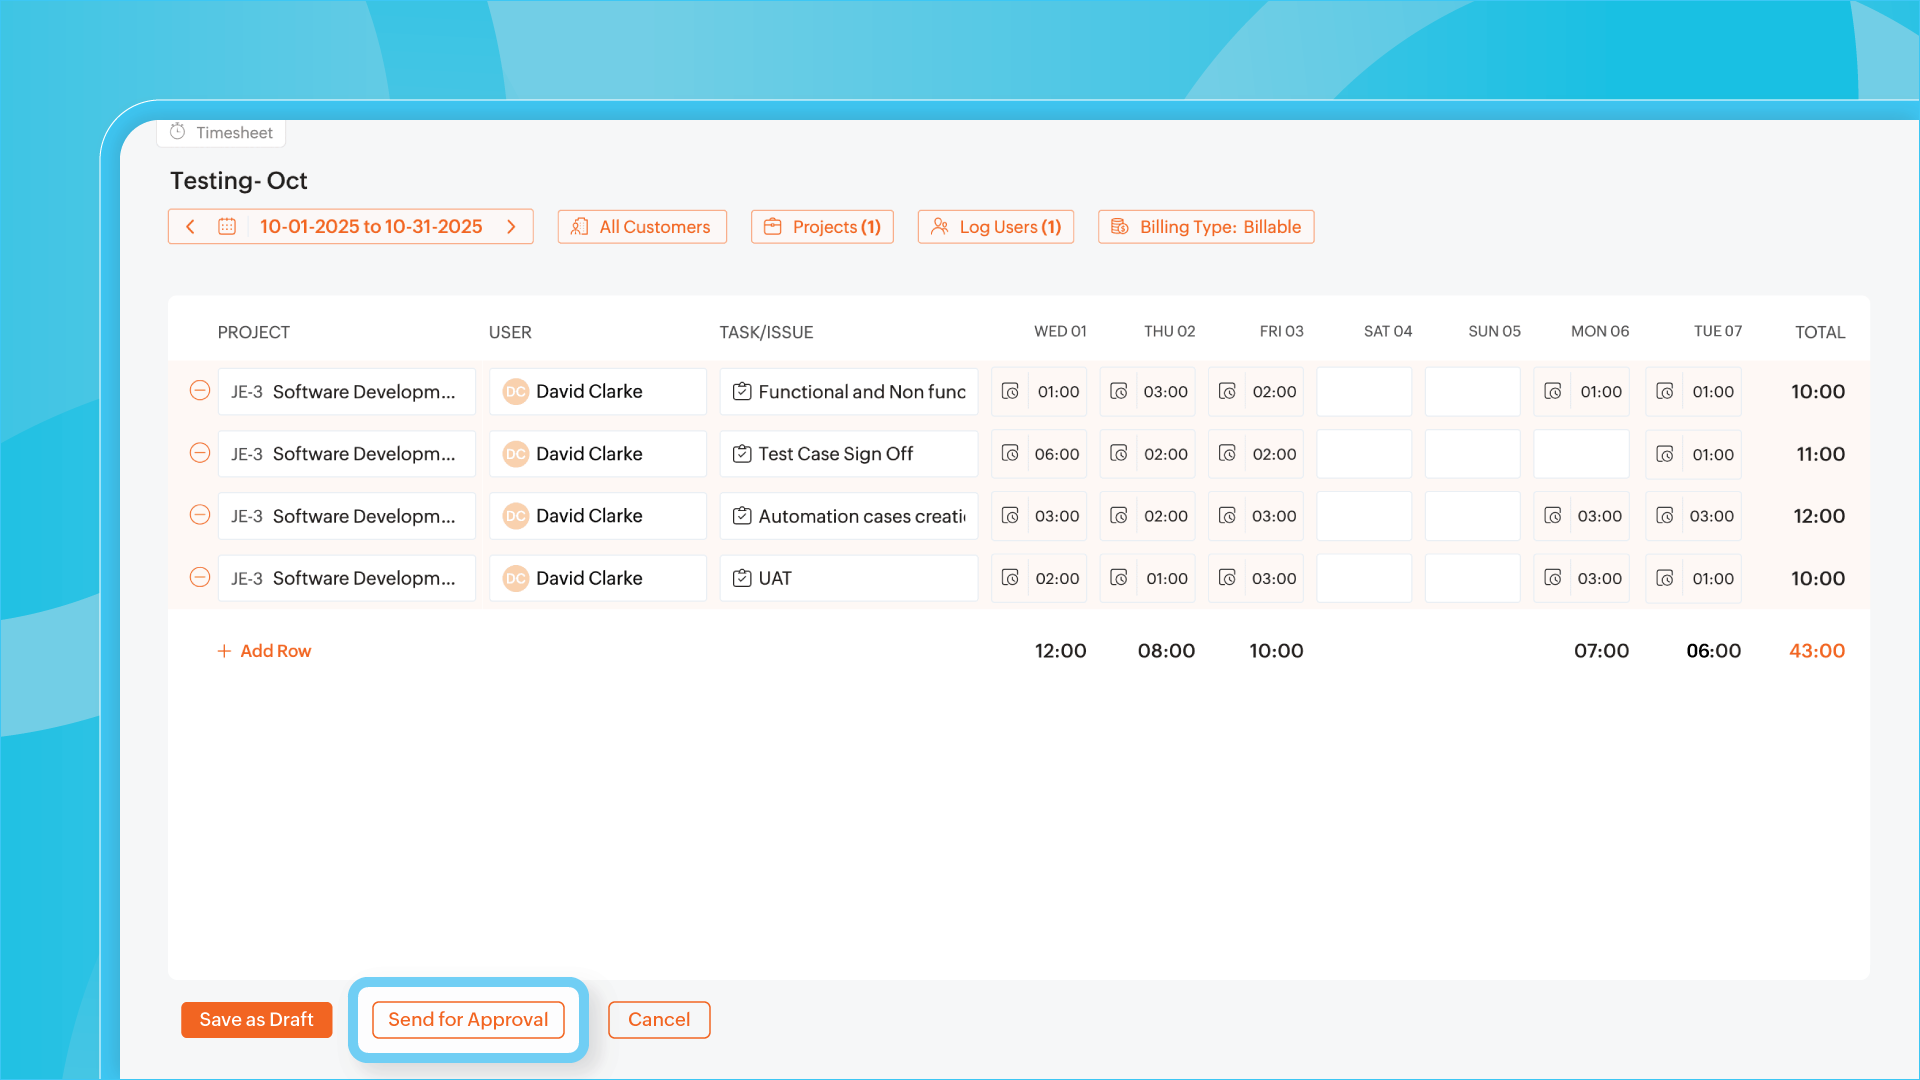The width and height of the screenshot is (1920, 1080).
Task: Open Log Users (1) filter
Action: click(x=996, y=227)
